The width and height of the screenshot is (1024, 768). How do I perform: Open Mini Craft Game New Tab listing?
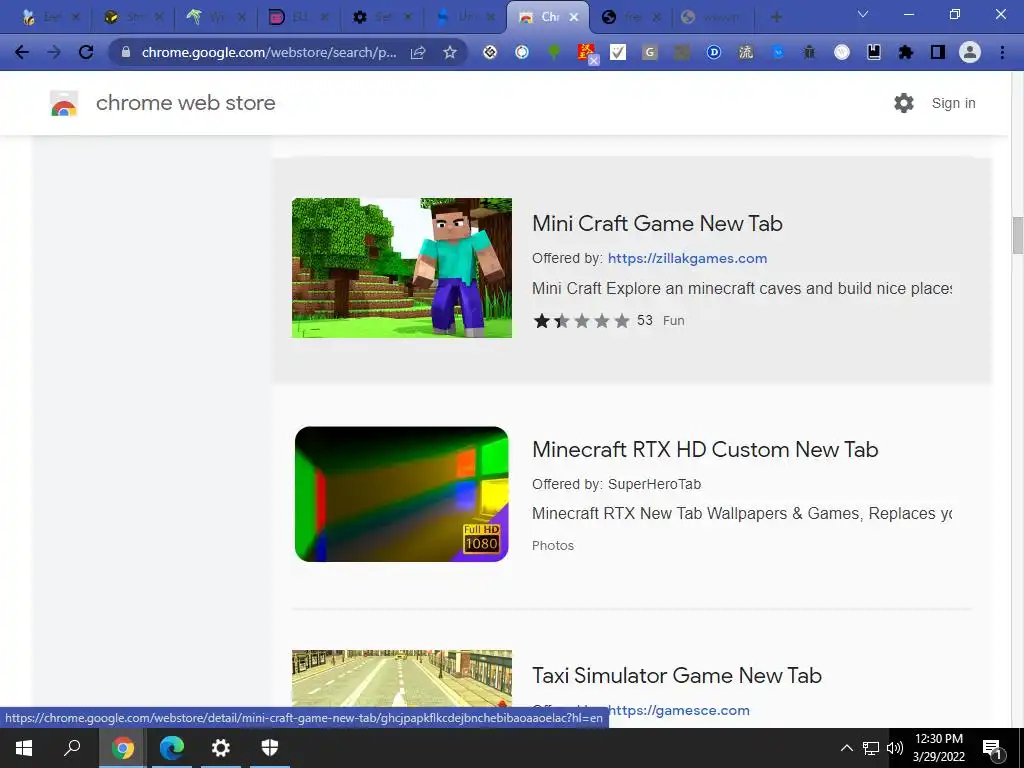(x=657, y=223)
